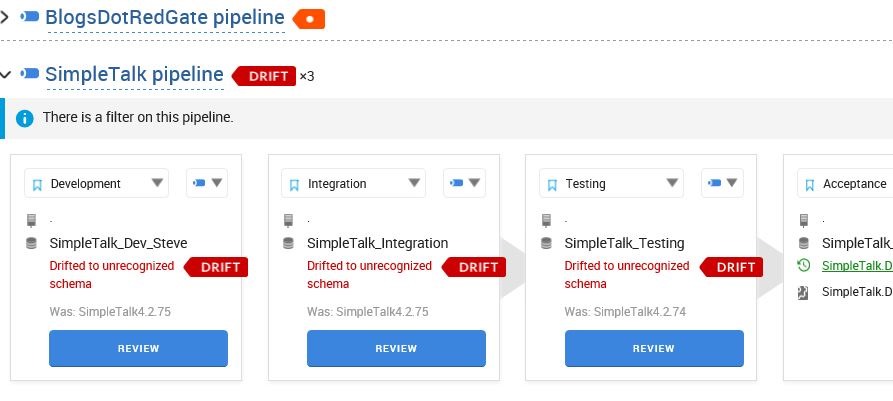Click the DRIFT flag on SimpleTalk_Testing

point(734,267)
